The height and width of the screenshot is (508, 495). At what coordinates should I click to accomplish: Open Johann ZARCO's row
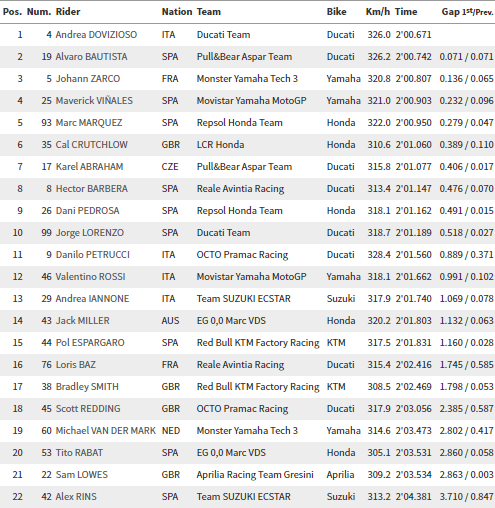coord(247,79)
